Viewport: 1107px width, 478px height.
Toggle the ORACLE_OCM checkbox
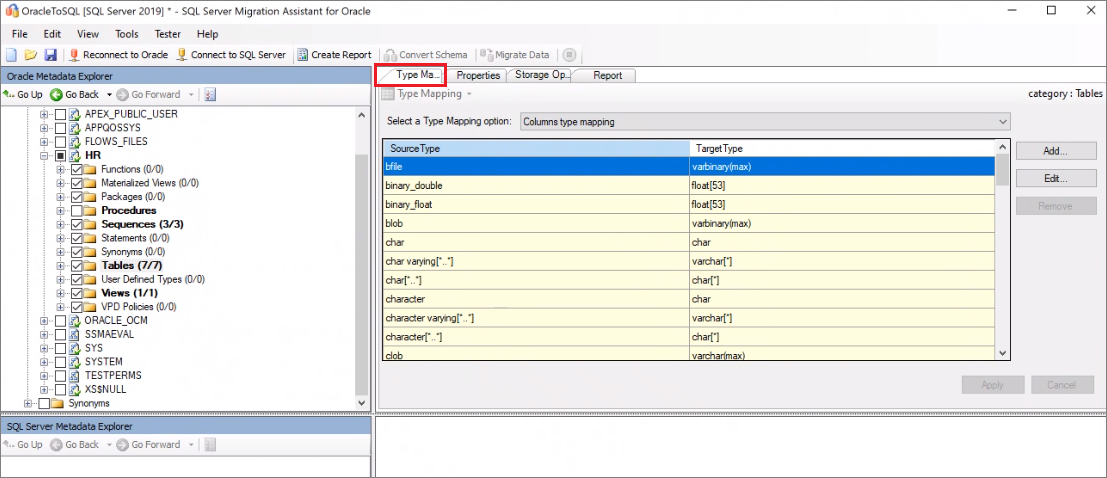pyautogui.click(x=61, y=321)
